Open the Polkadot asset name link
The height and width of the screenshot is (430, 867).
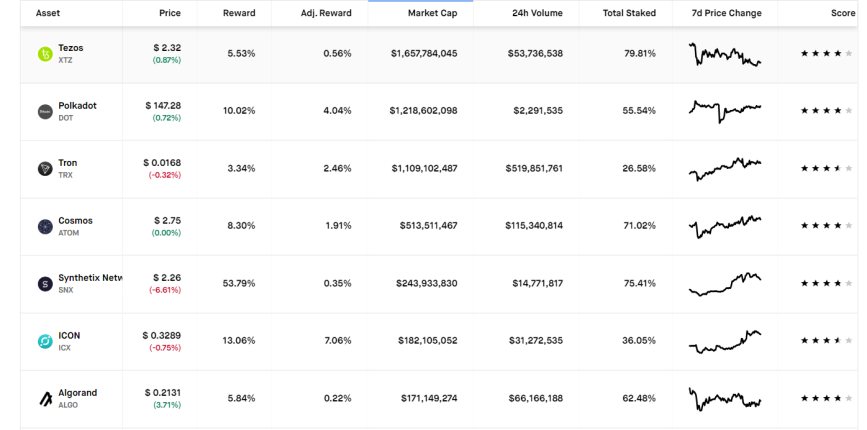[x=77, y=106]
